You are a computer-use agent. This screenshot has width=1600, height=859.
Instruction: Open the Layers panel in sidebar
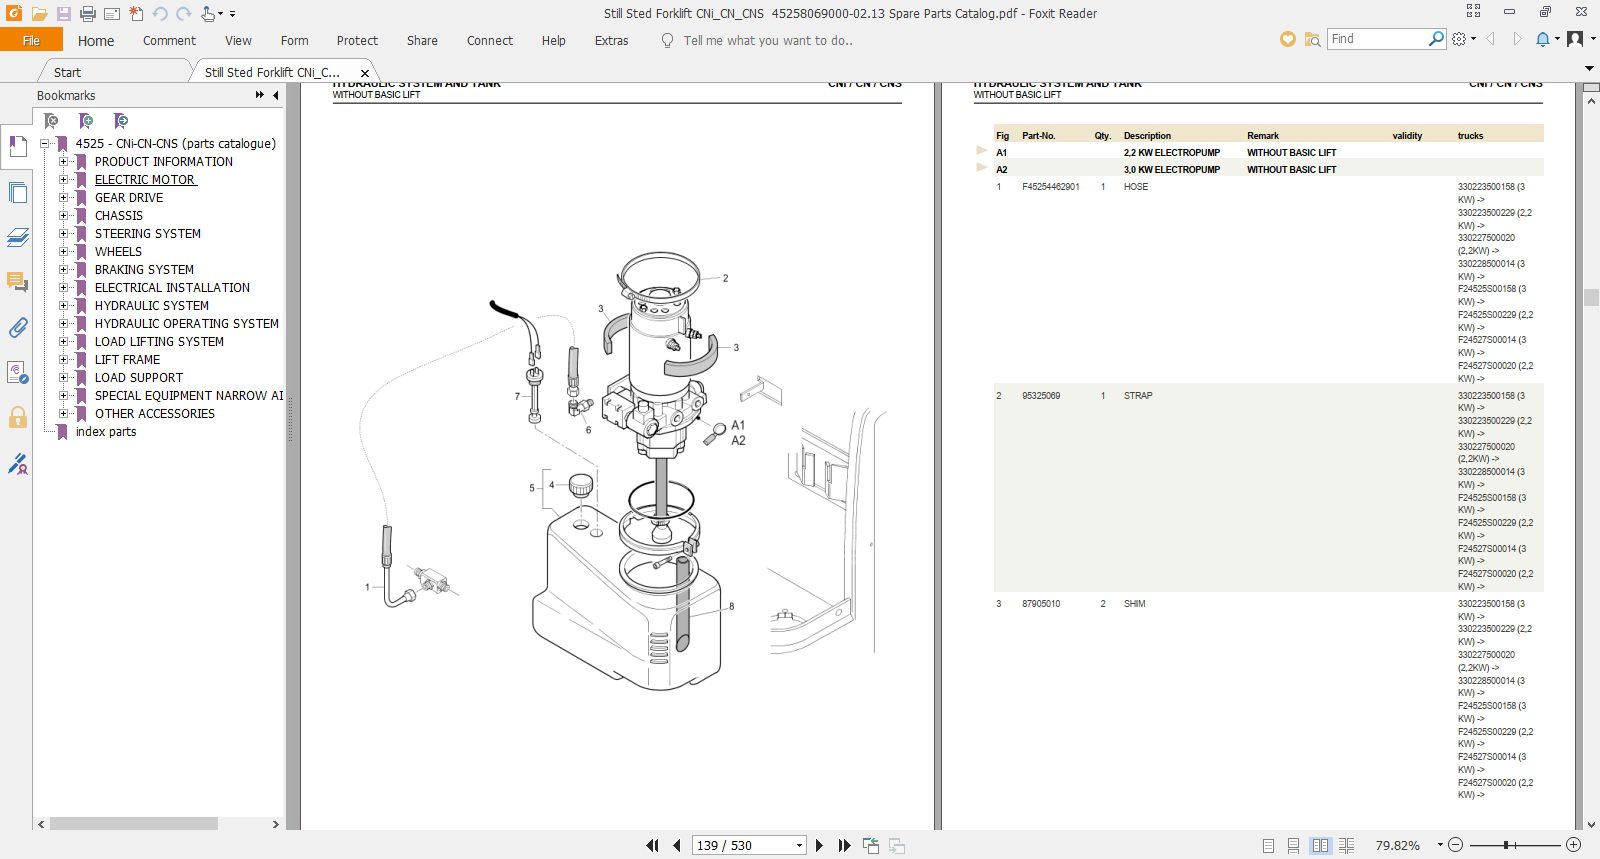[17, 237]
